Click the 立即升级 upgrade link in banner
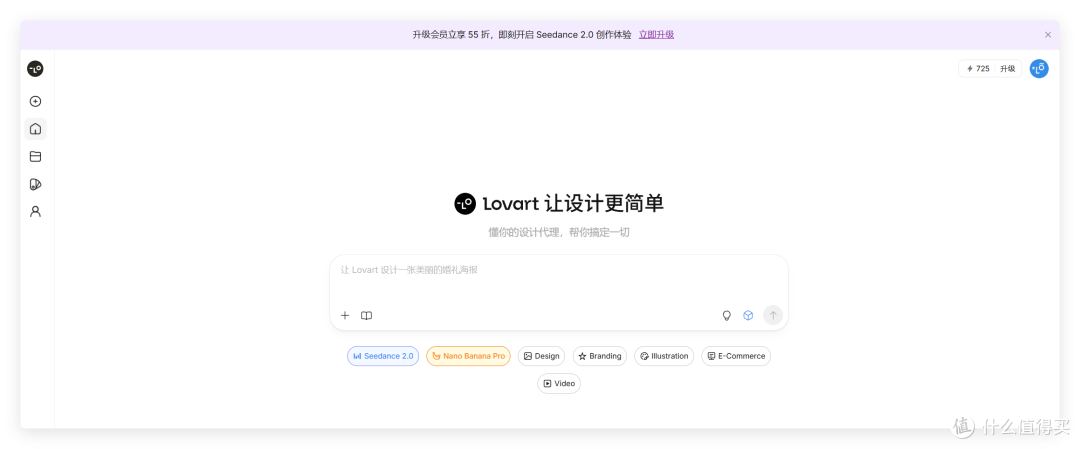This screenshot has width=1080, height=449. tap(656, 34)
